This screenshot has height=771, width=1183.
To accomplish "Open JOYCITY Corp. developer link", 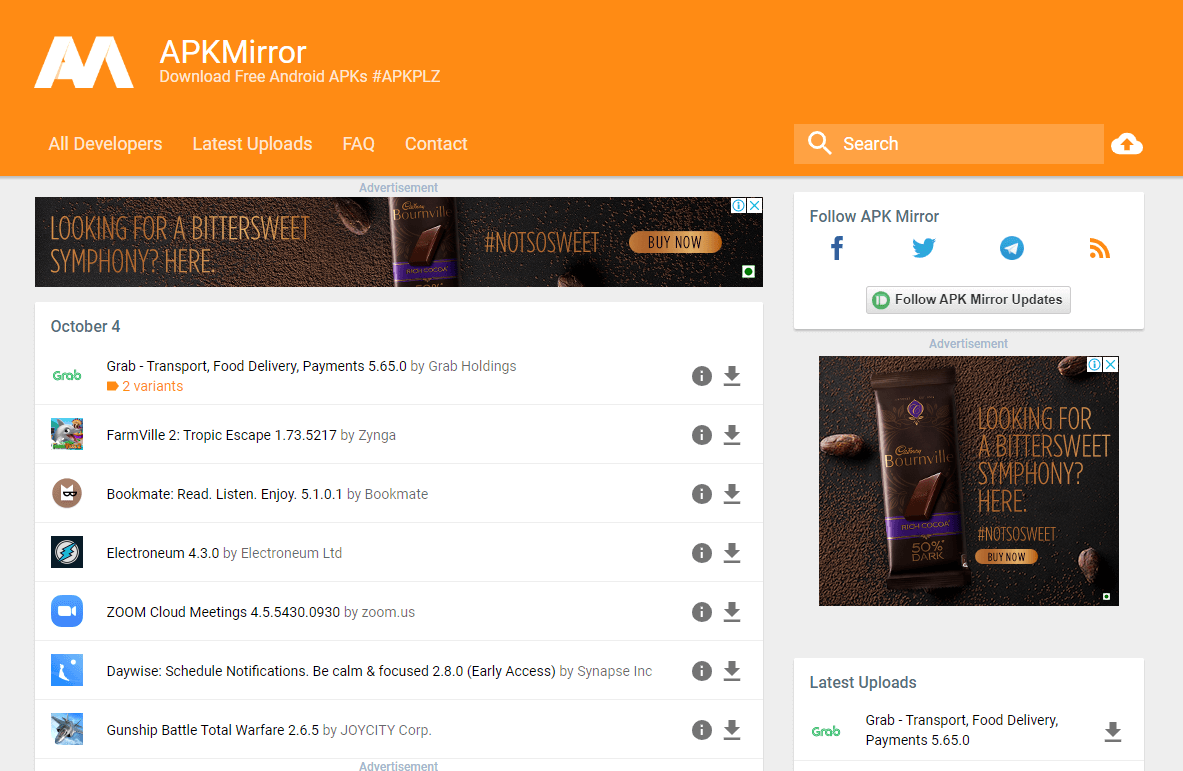I will click(386, 730).
